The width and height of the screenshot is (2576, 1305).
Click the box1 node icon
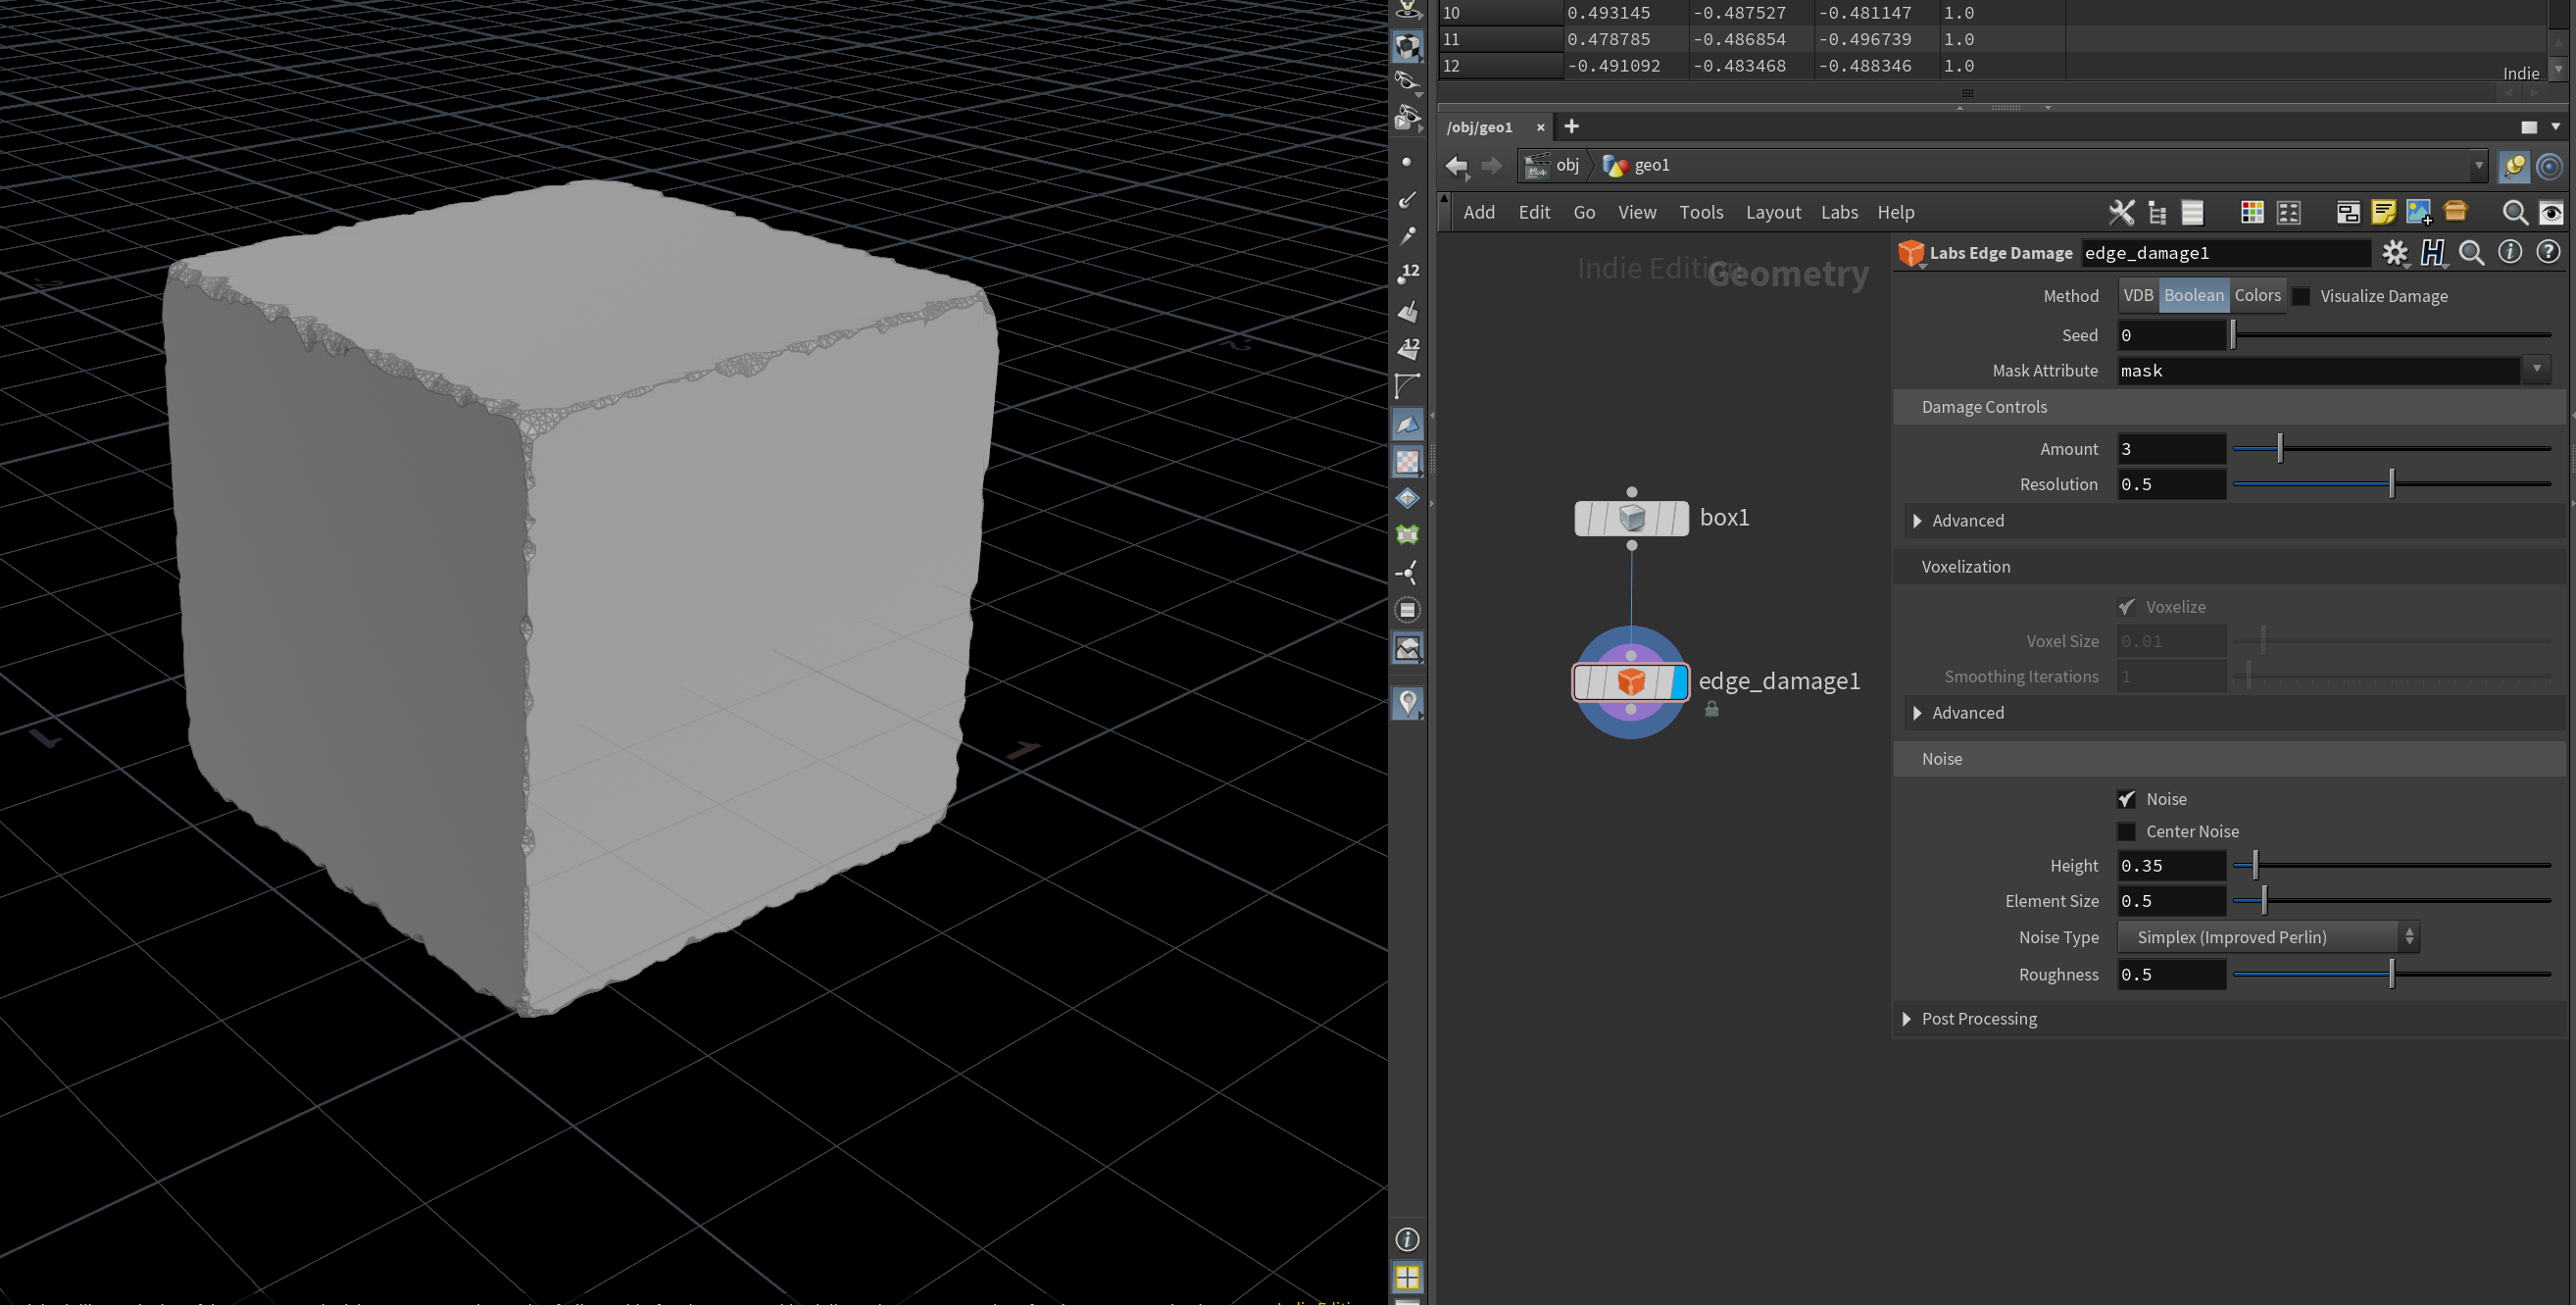pos(1631,518)
